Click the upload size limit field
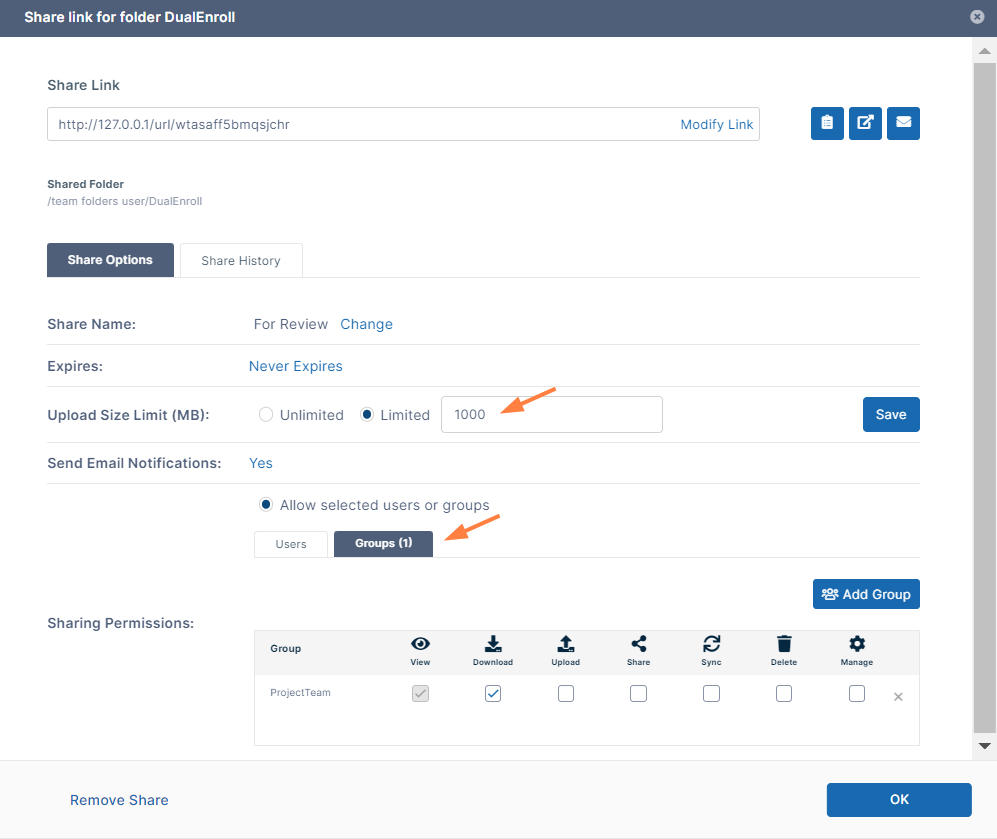The width and height of the screenshot is (997, 839). (551, 415)
